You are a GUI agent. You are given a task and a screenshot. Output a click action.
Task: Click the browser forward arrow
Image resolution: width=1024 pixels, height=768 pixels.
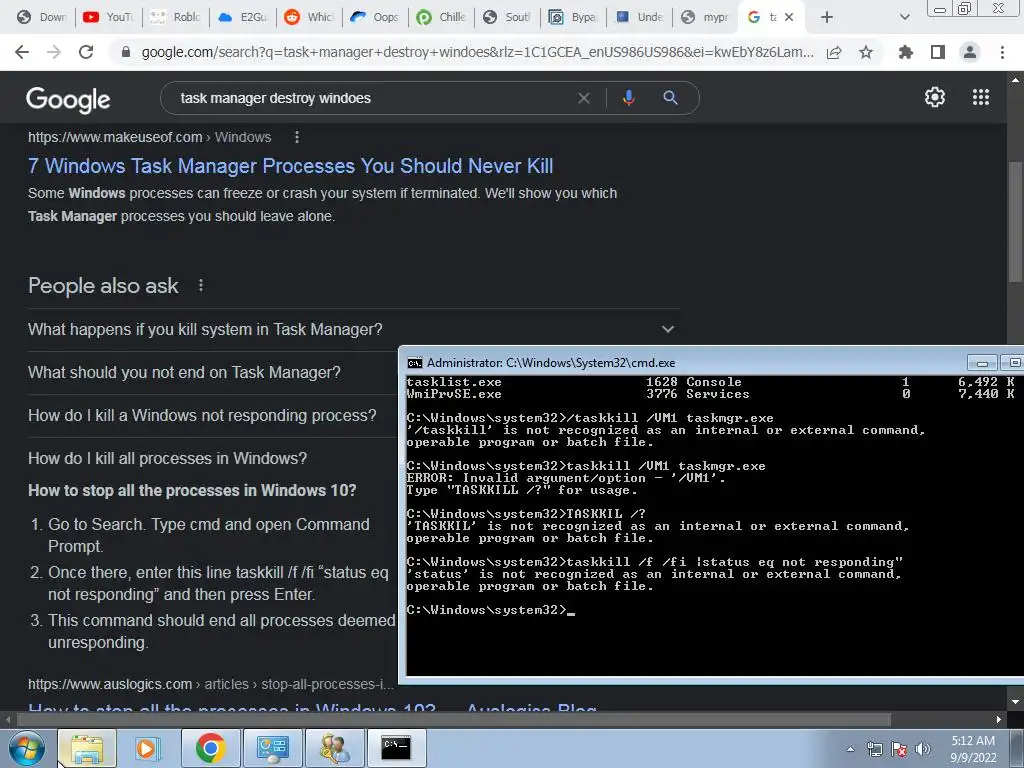(54, 52)
